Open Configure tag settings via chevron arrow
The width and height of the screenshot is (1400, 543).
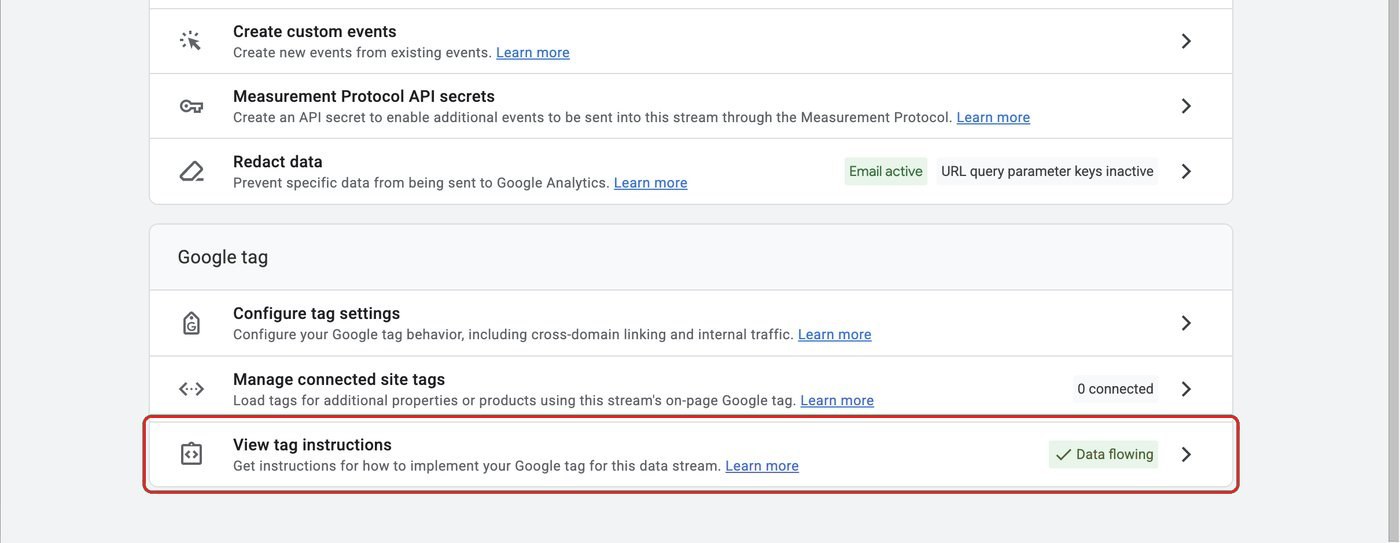[1186, 323]
